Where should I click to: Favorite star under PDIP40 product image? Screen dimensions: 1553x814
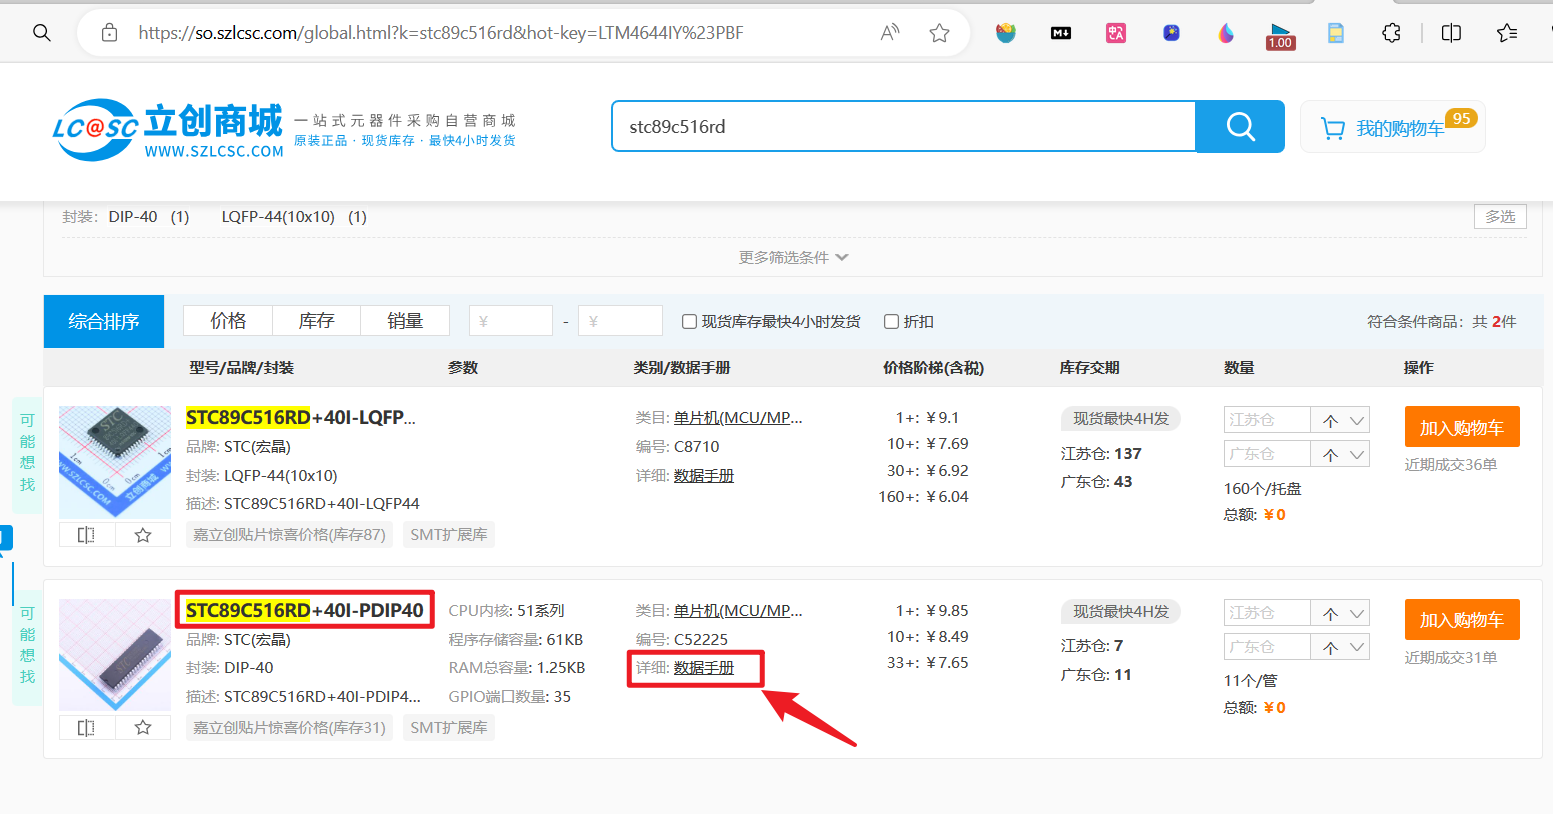pyautogui.click(x=143, y=727)
